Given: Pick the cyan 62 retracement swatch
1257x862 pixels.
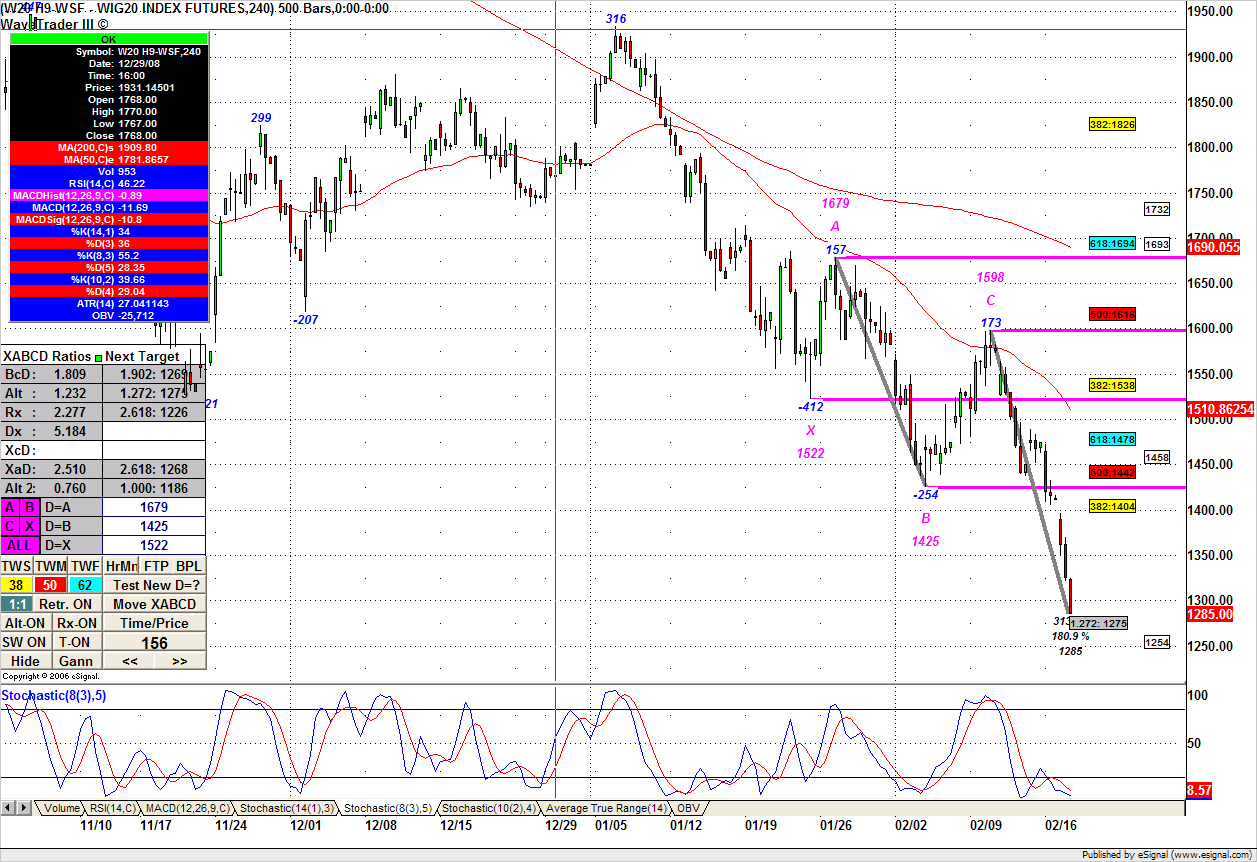Looking at the screenshot, I should (85, 584).
